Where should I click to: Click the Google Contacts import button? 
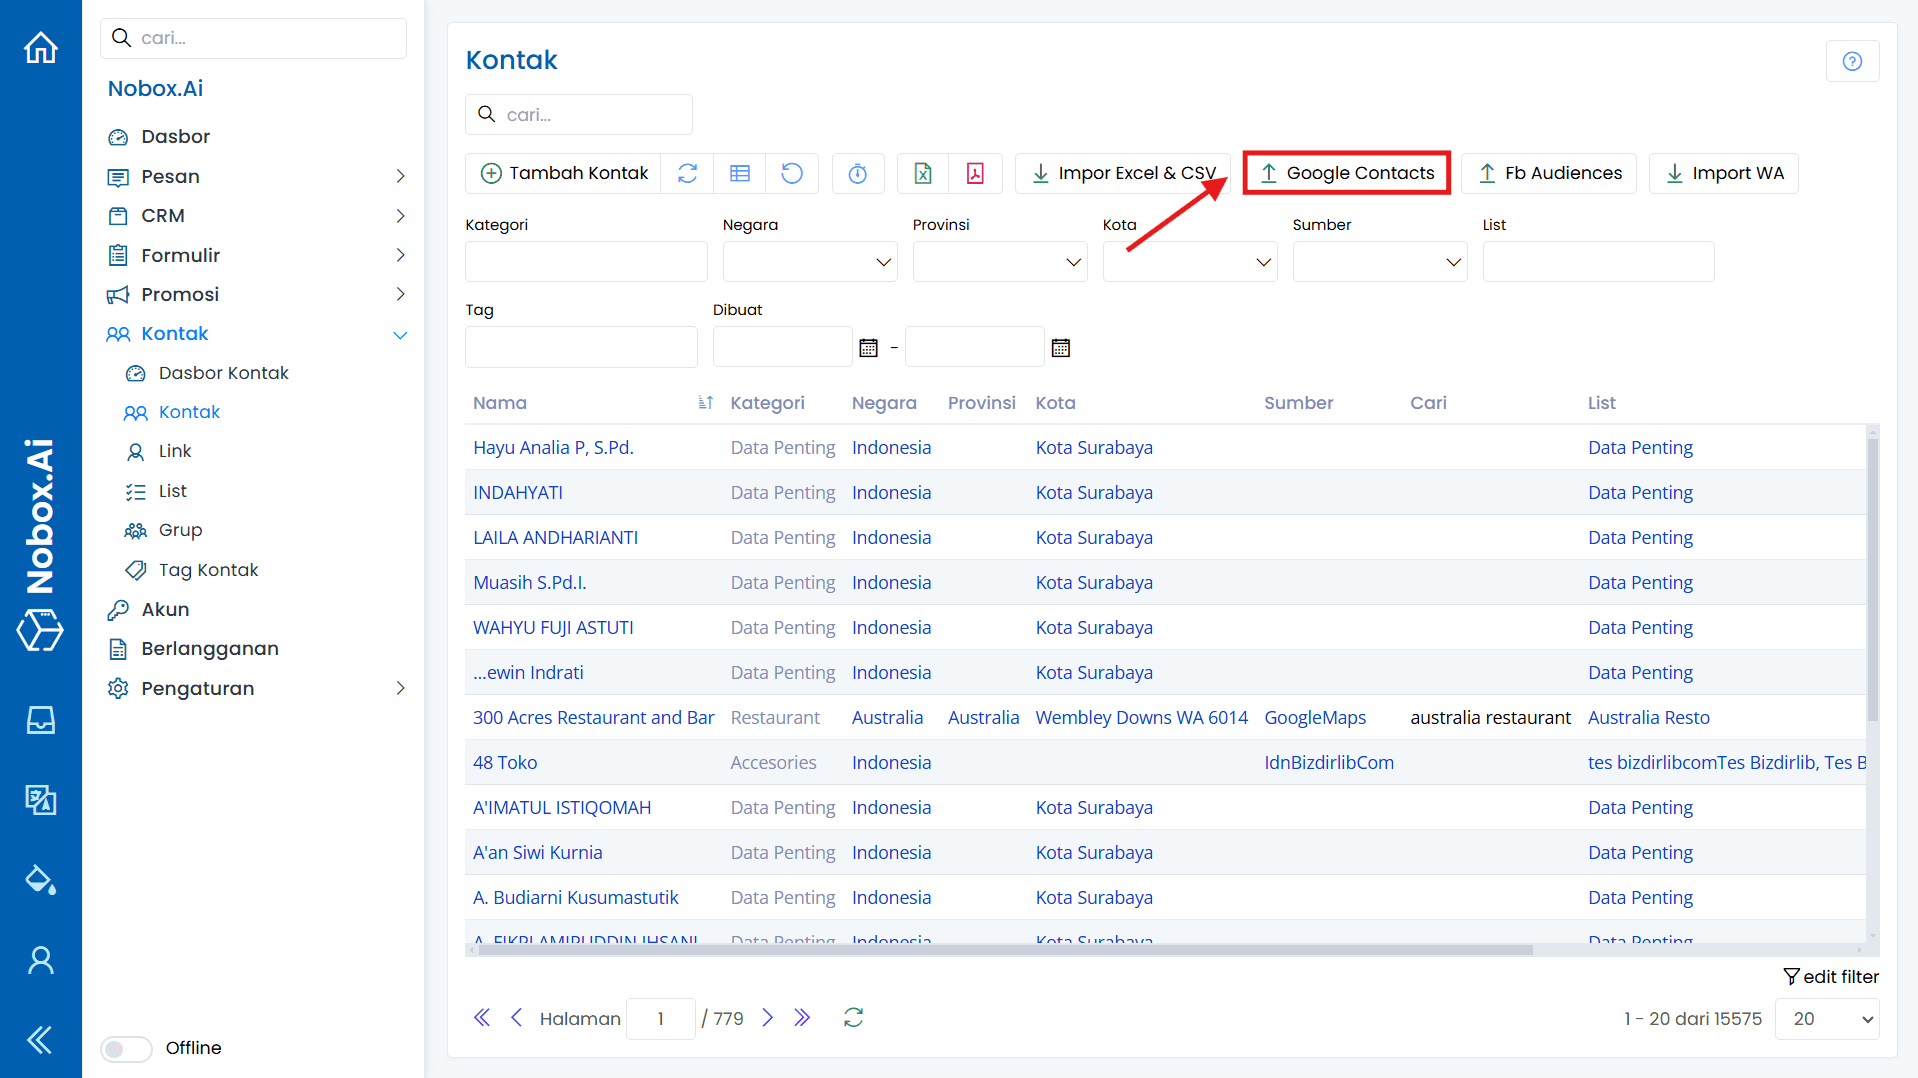(x=1346, y=172)
